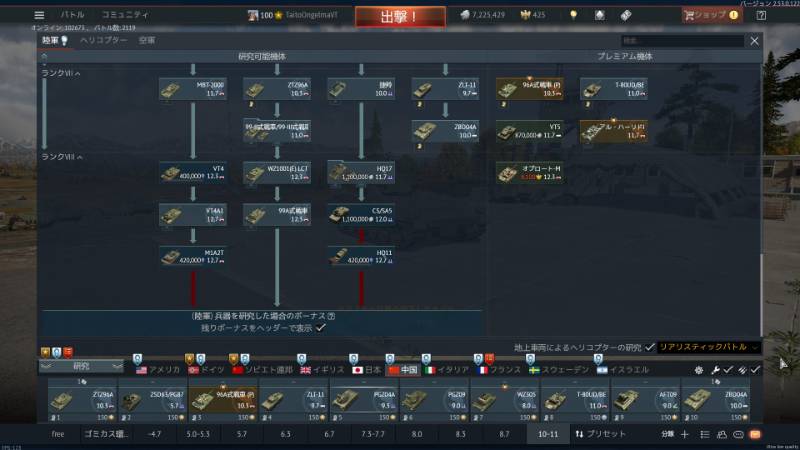Toggle 地上車両によるヘリコプターの研究 checkbox
Viewport: 800px width, 450px height.
click(649, 347)
